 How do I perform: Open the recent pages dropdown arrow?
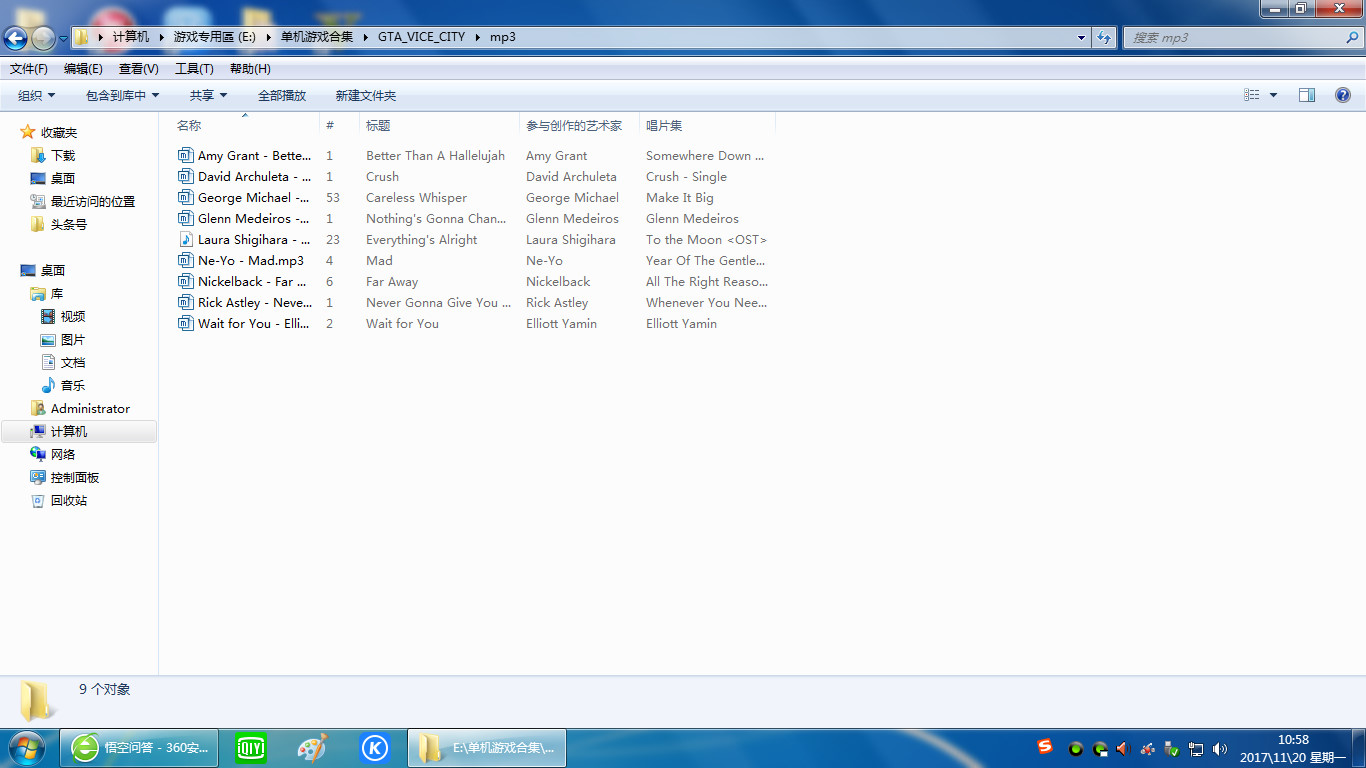pyautogui.click(x=63, y=38)
